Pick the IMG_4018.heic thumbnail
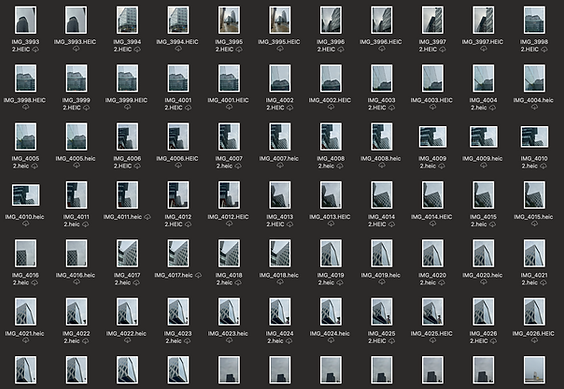 click(280, 253)
